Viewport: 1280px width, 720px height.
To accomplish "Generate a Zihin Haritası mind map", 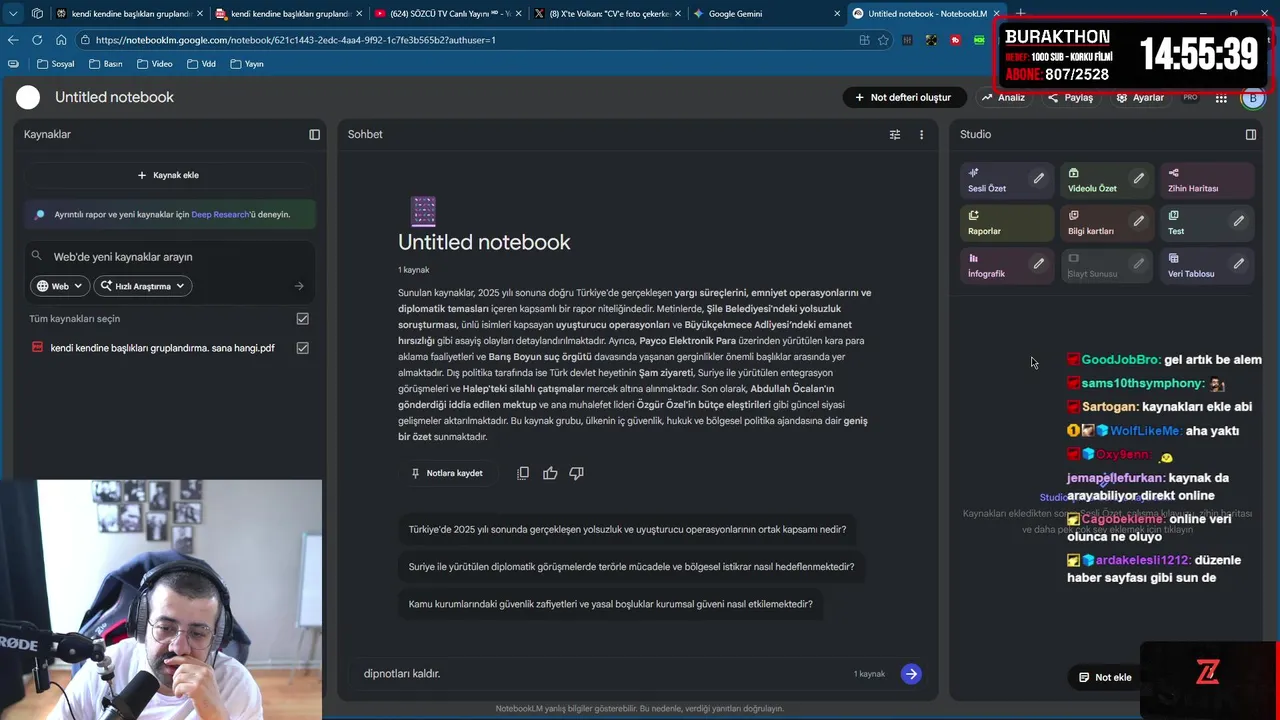I will (x=1206, y=180).
